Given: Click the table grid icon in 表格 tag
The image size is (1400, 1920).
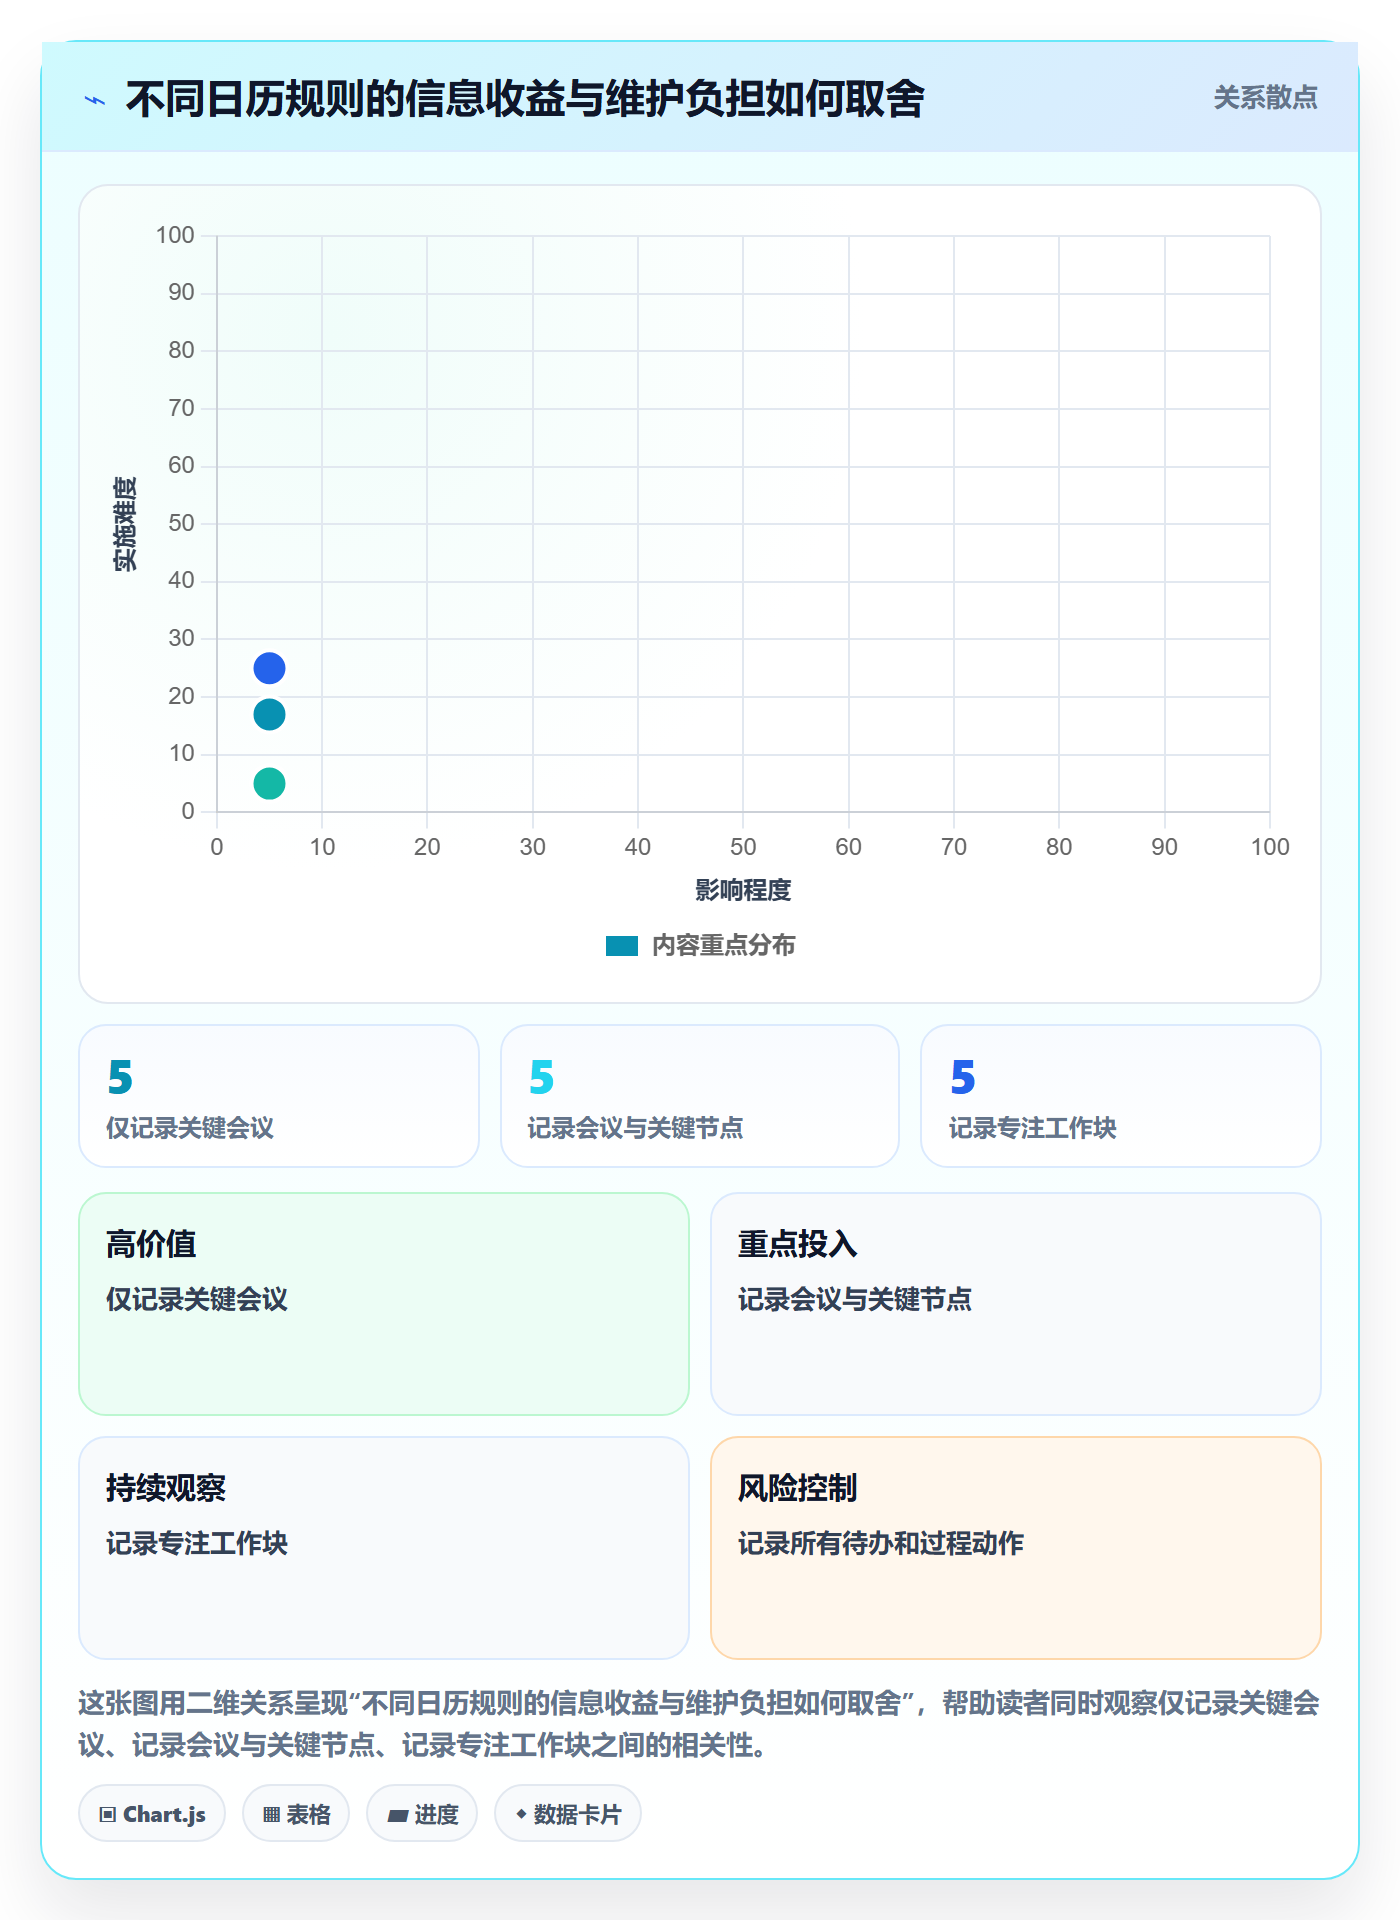Looking at the screenshot, I should pyautogui.click(x=272, y=1815).
